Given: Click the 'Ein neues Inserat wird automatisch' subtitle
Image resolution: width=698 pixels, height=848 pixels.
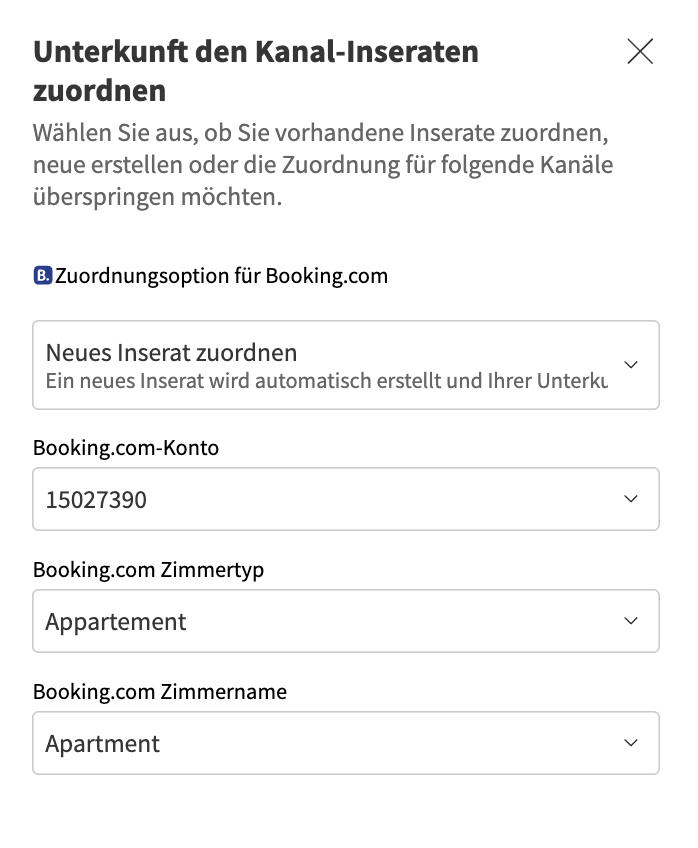Looking at the screenshot, I should (326, 380).
